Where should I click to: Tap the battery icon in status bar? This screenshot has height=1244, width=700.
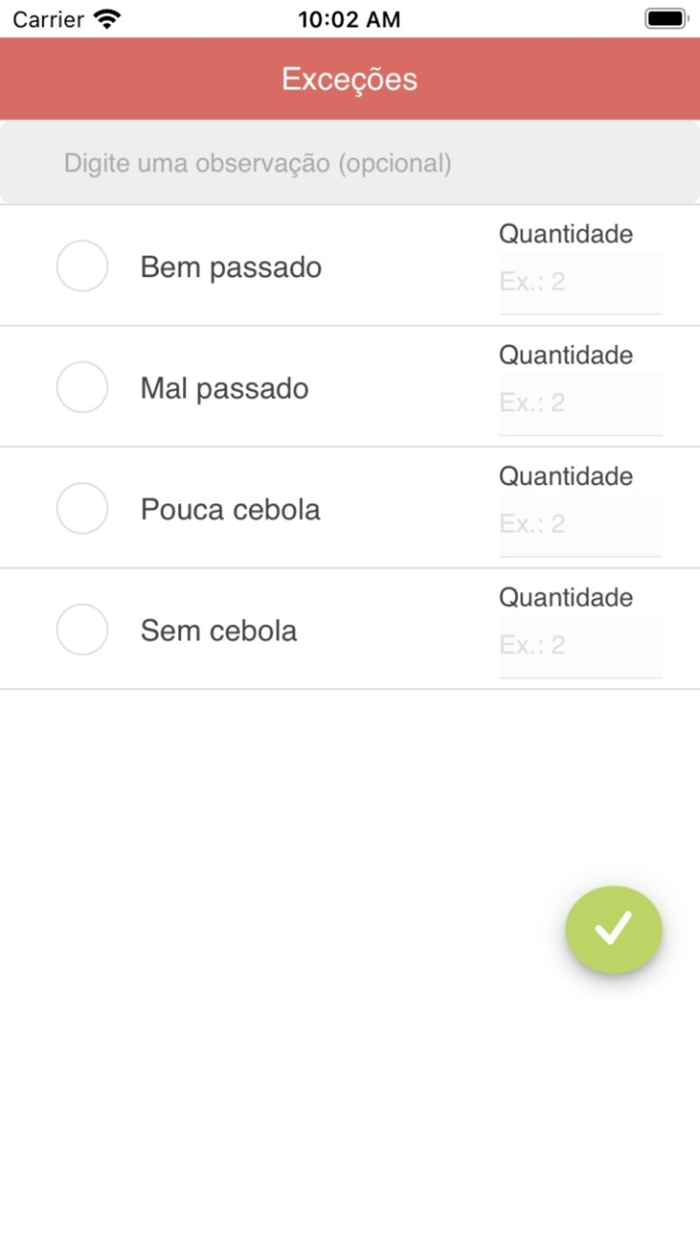point(665,19)
